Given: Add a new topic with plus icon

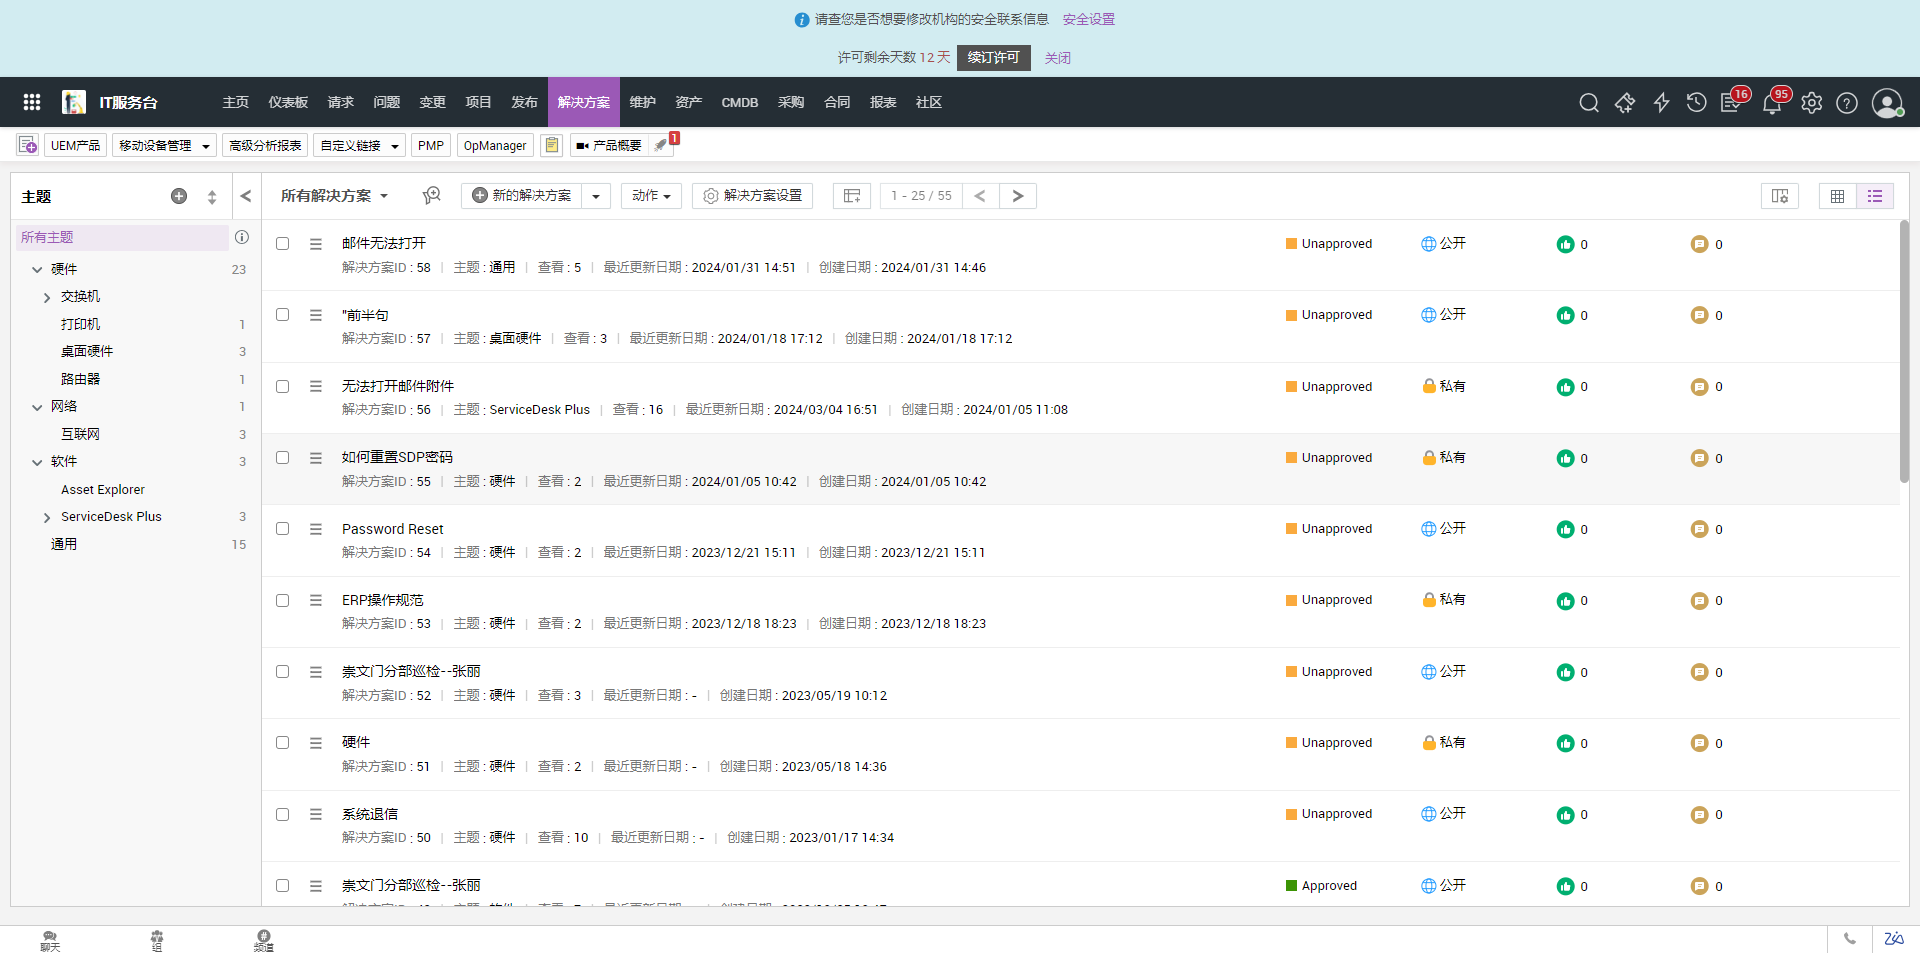Looking at the screenshot, I should 179,196.
